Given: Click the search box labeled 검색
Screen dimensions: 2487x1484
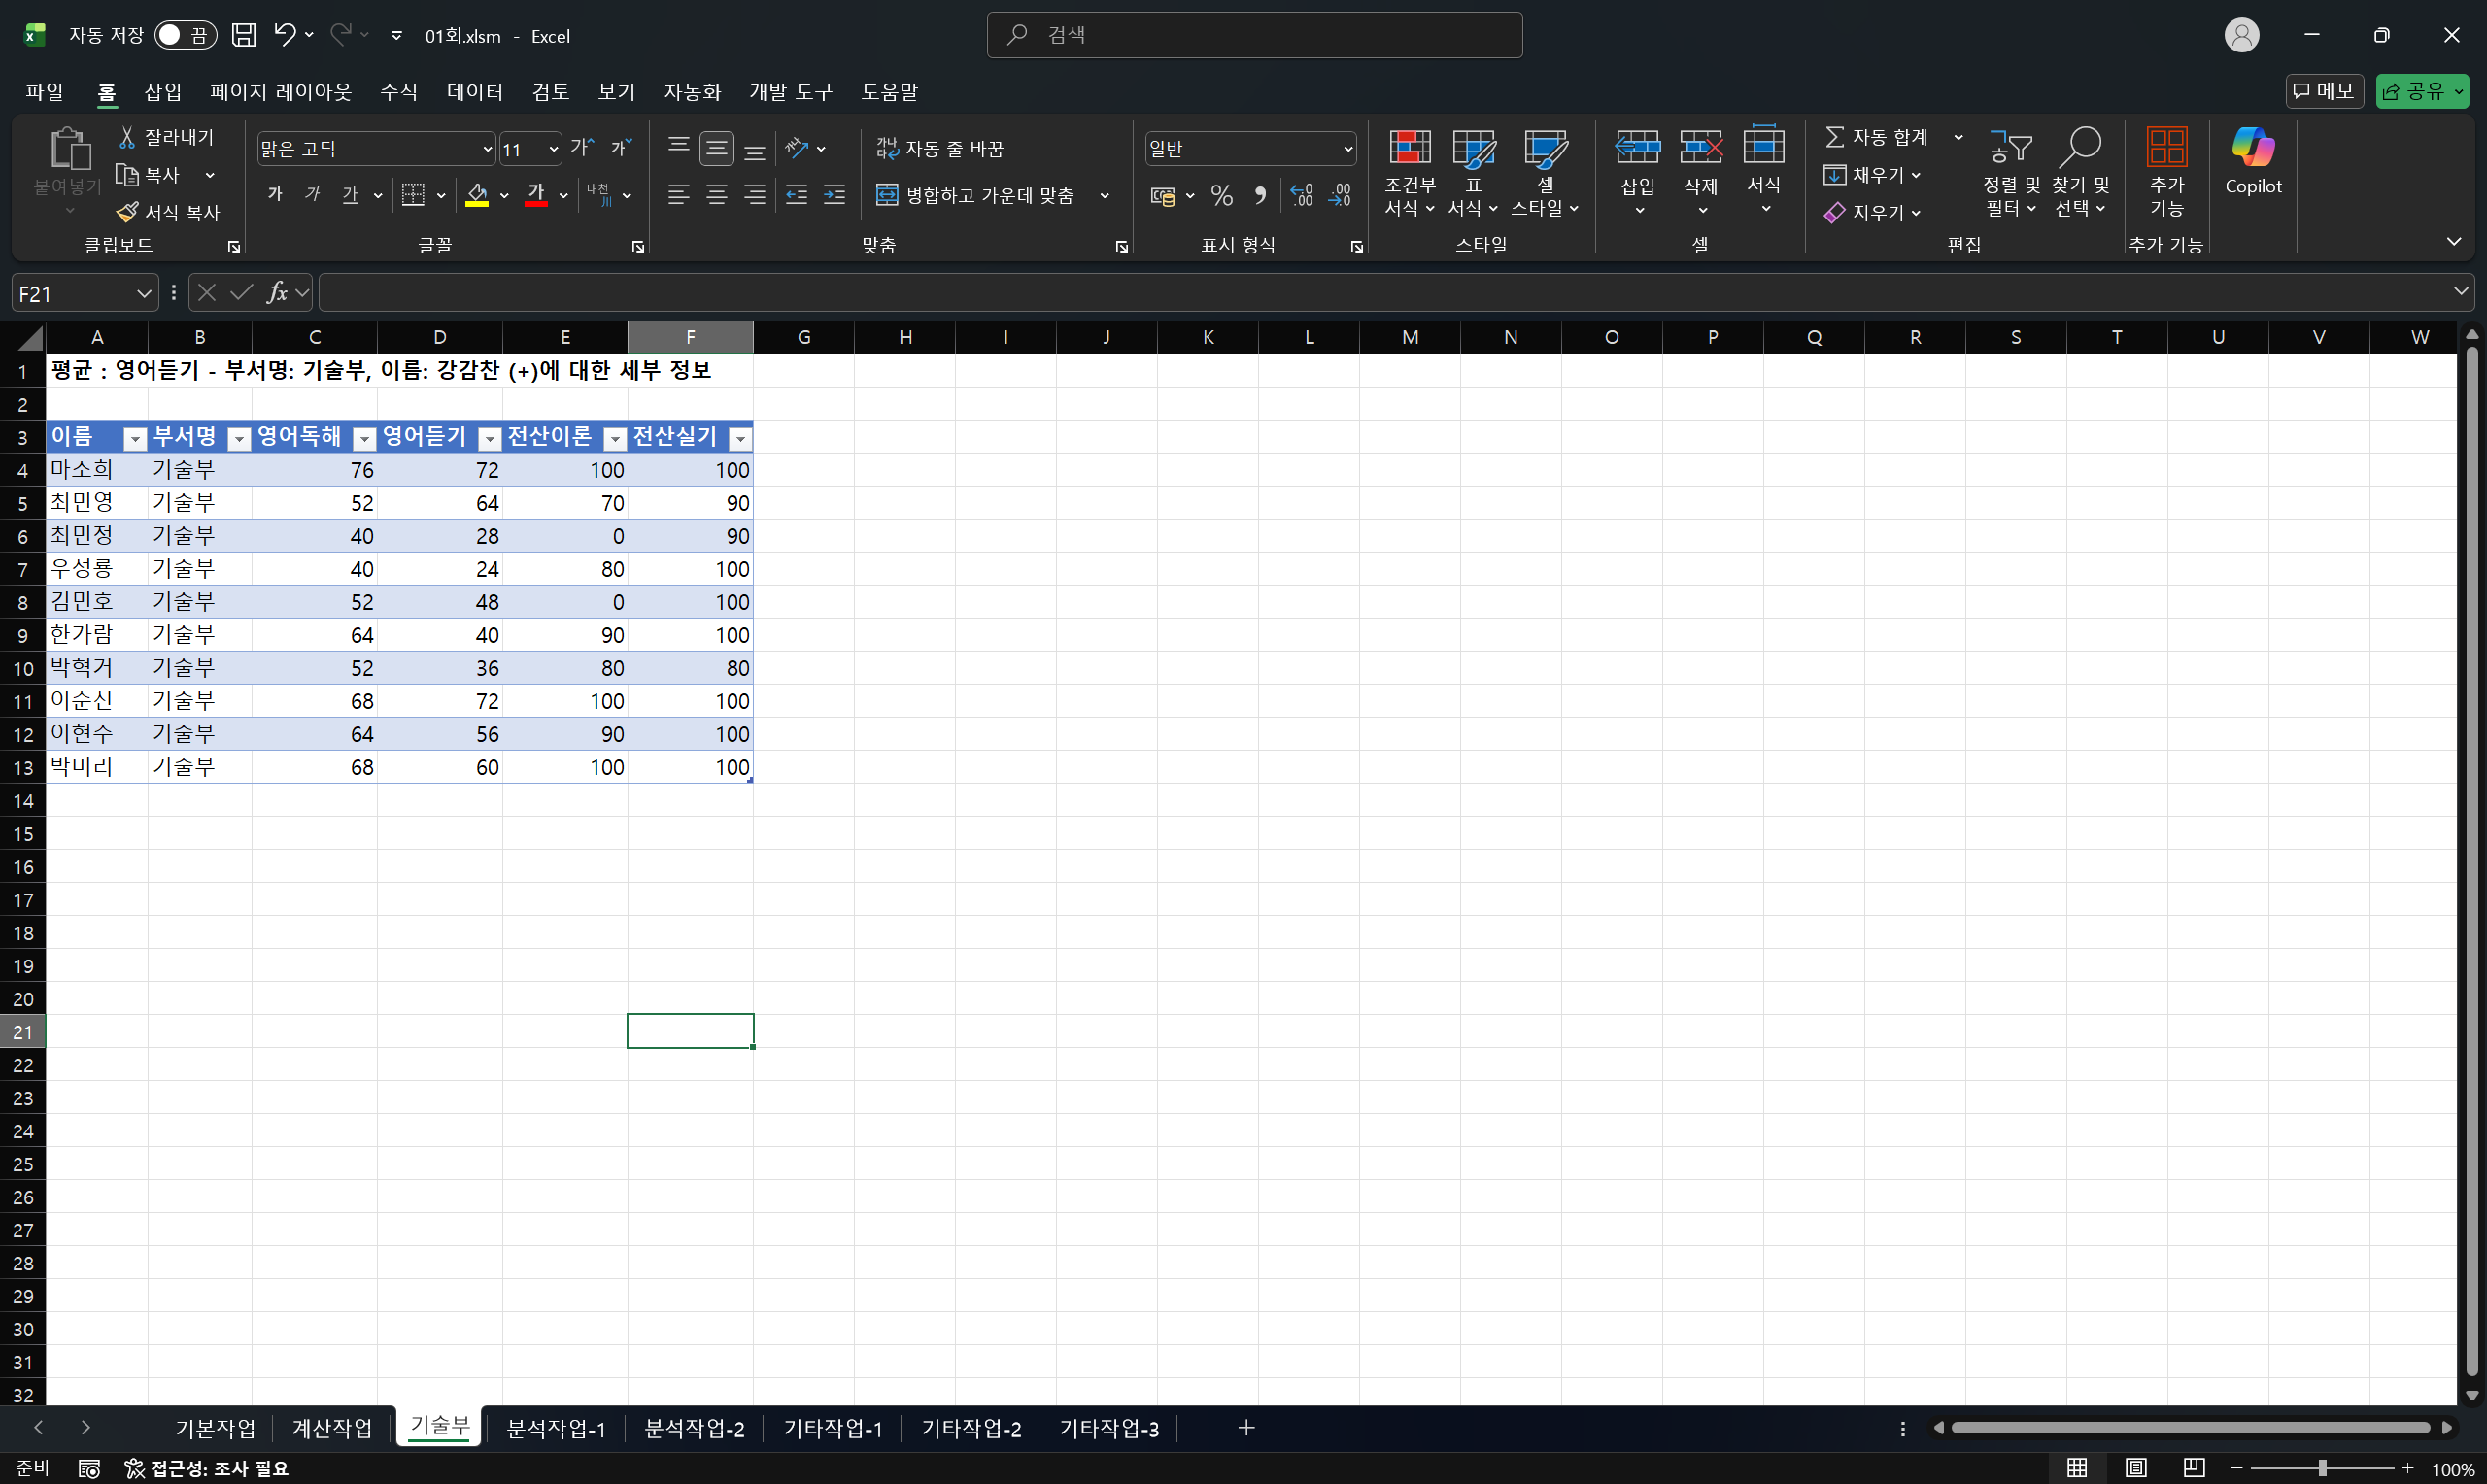Looking at the screenshot, I should (1254, 35).
